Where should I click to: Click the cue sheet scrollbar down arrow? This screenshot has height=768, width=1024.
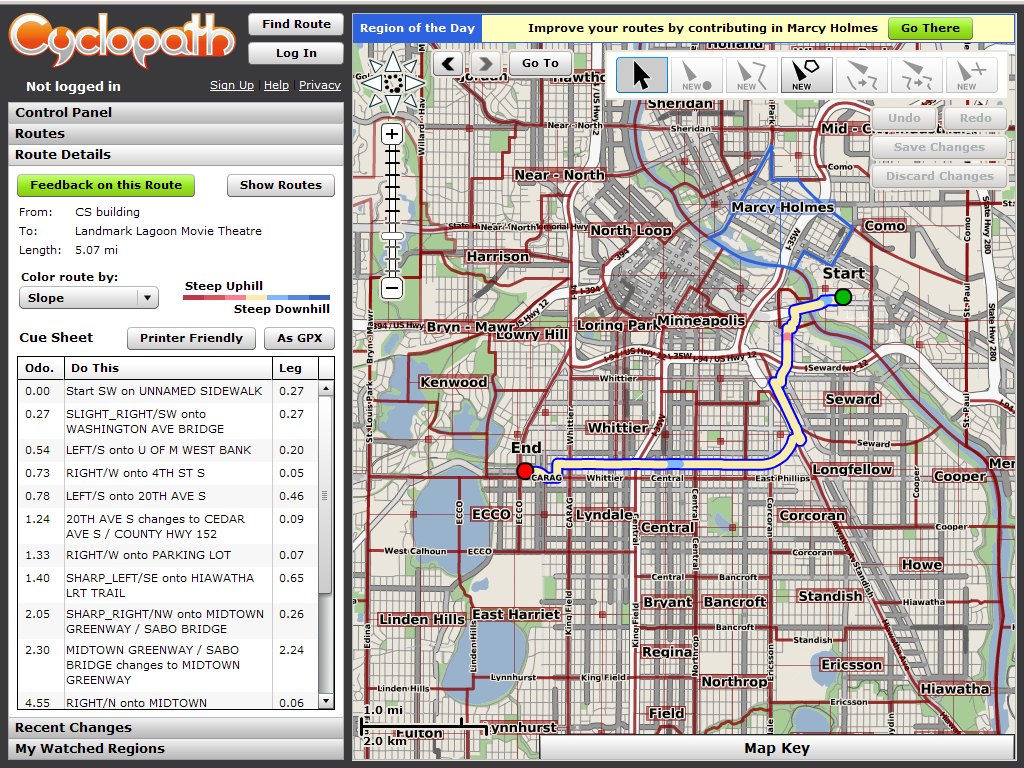[326, 701]
